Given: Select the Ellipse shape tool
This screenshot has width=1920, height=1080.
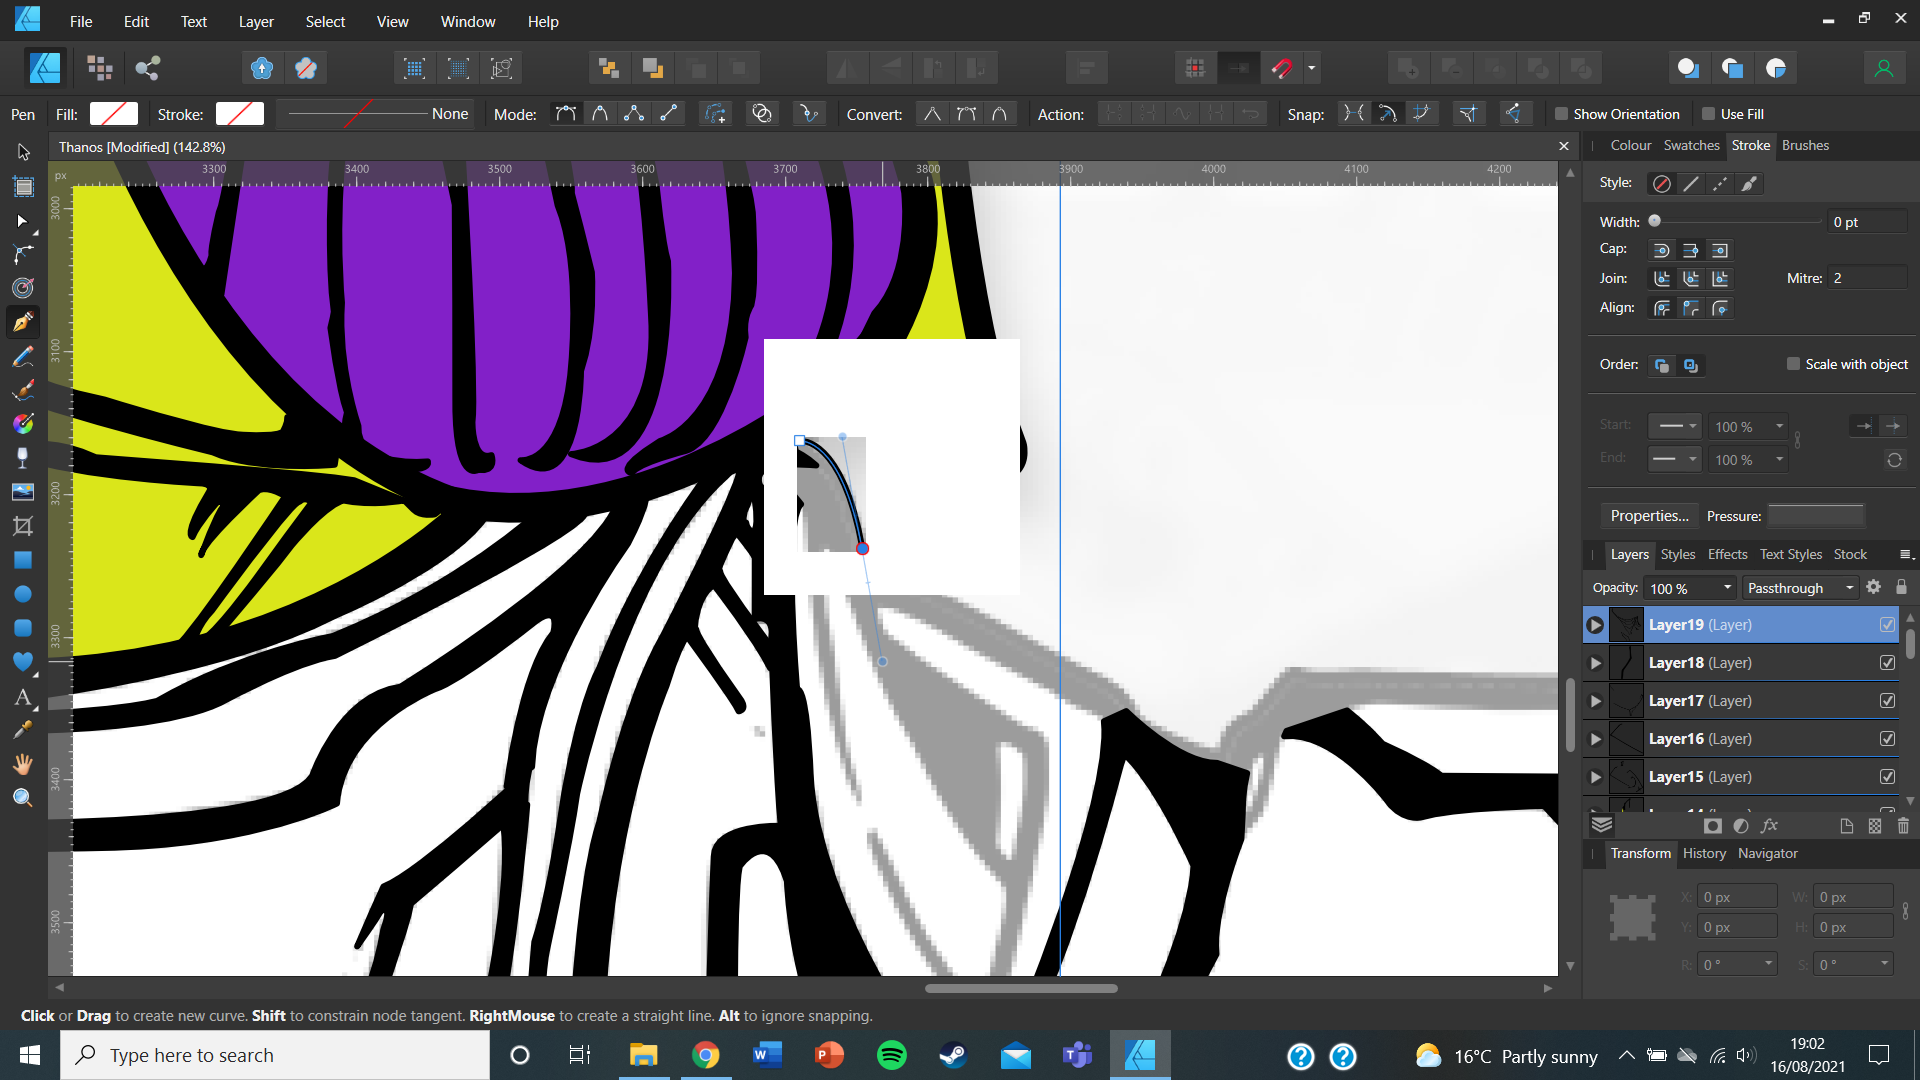Looking at the screenshot, I should click(x=22, y=594).
